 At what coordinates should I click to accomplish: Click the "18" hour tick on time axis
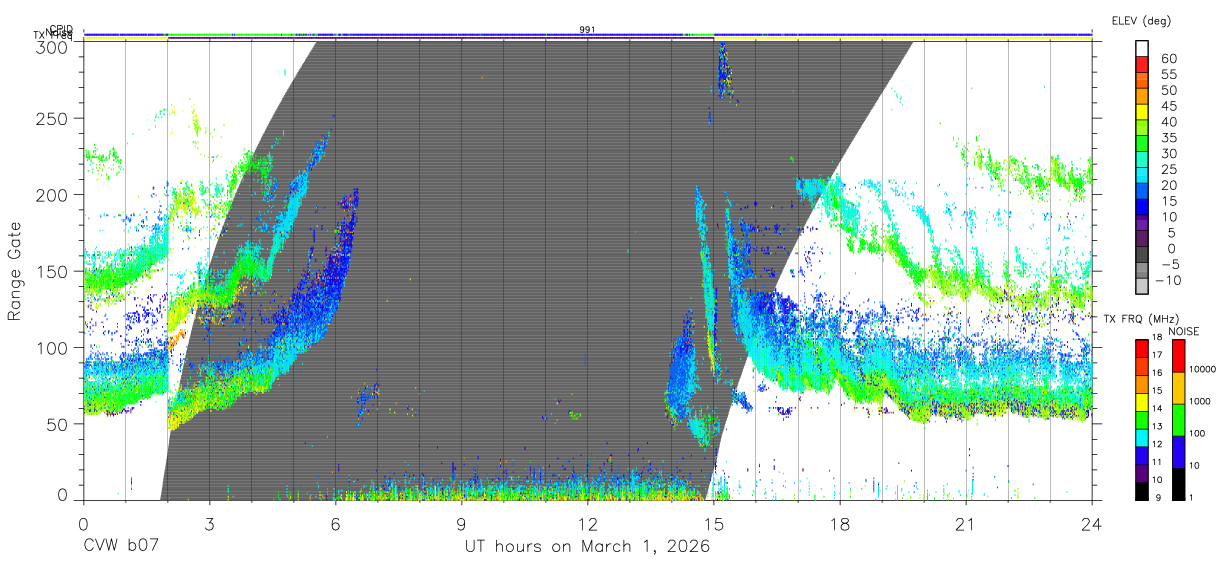840,523
